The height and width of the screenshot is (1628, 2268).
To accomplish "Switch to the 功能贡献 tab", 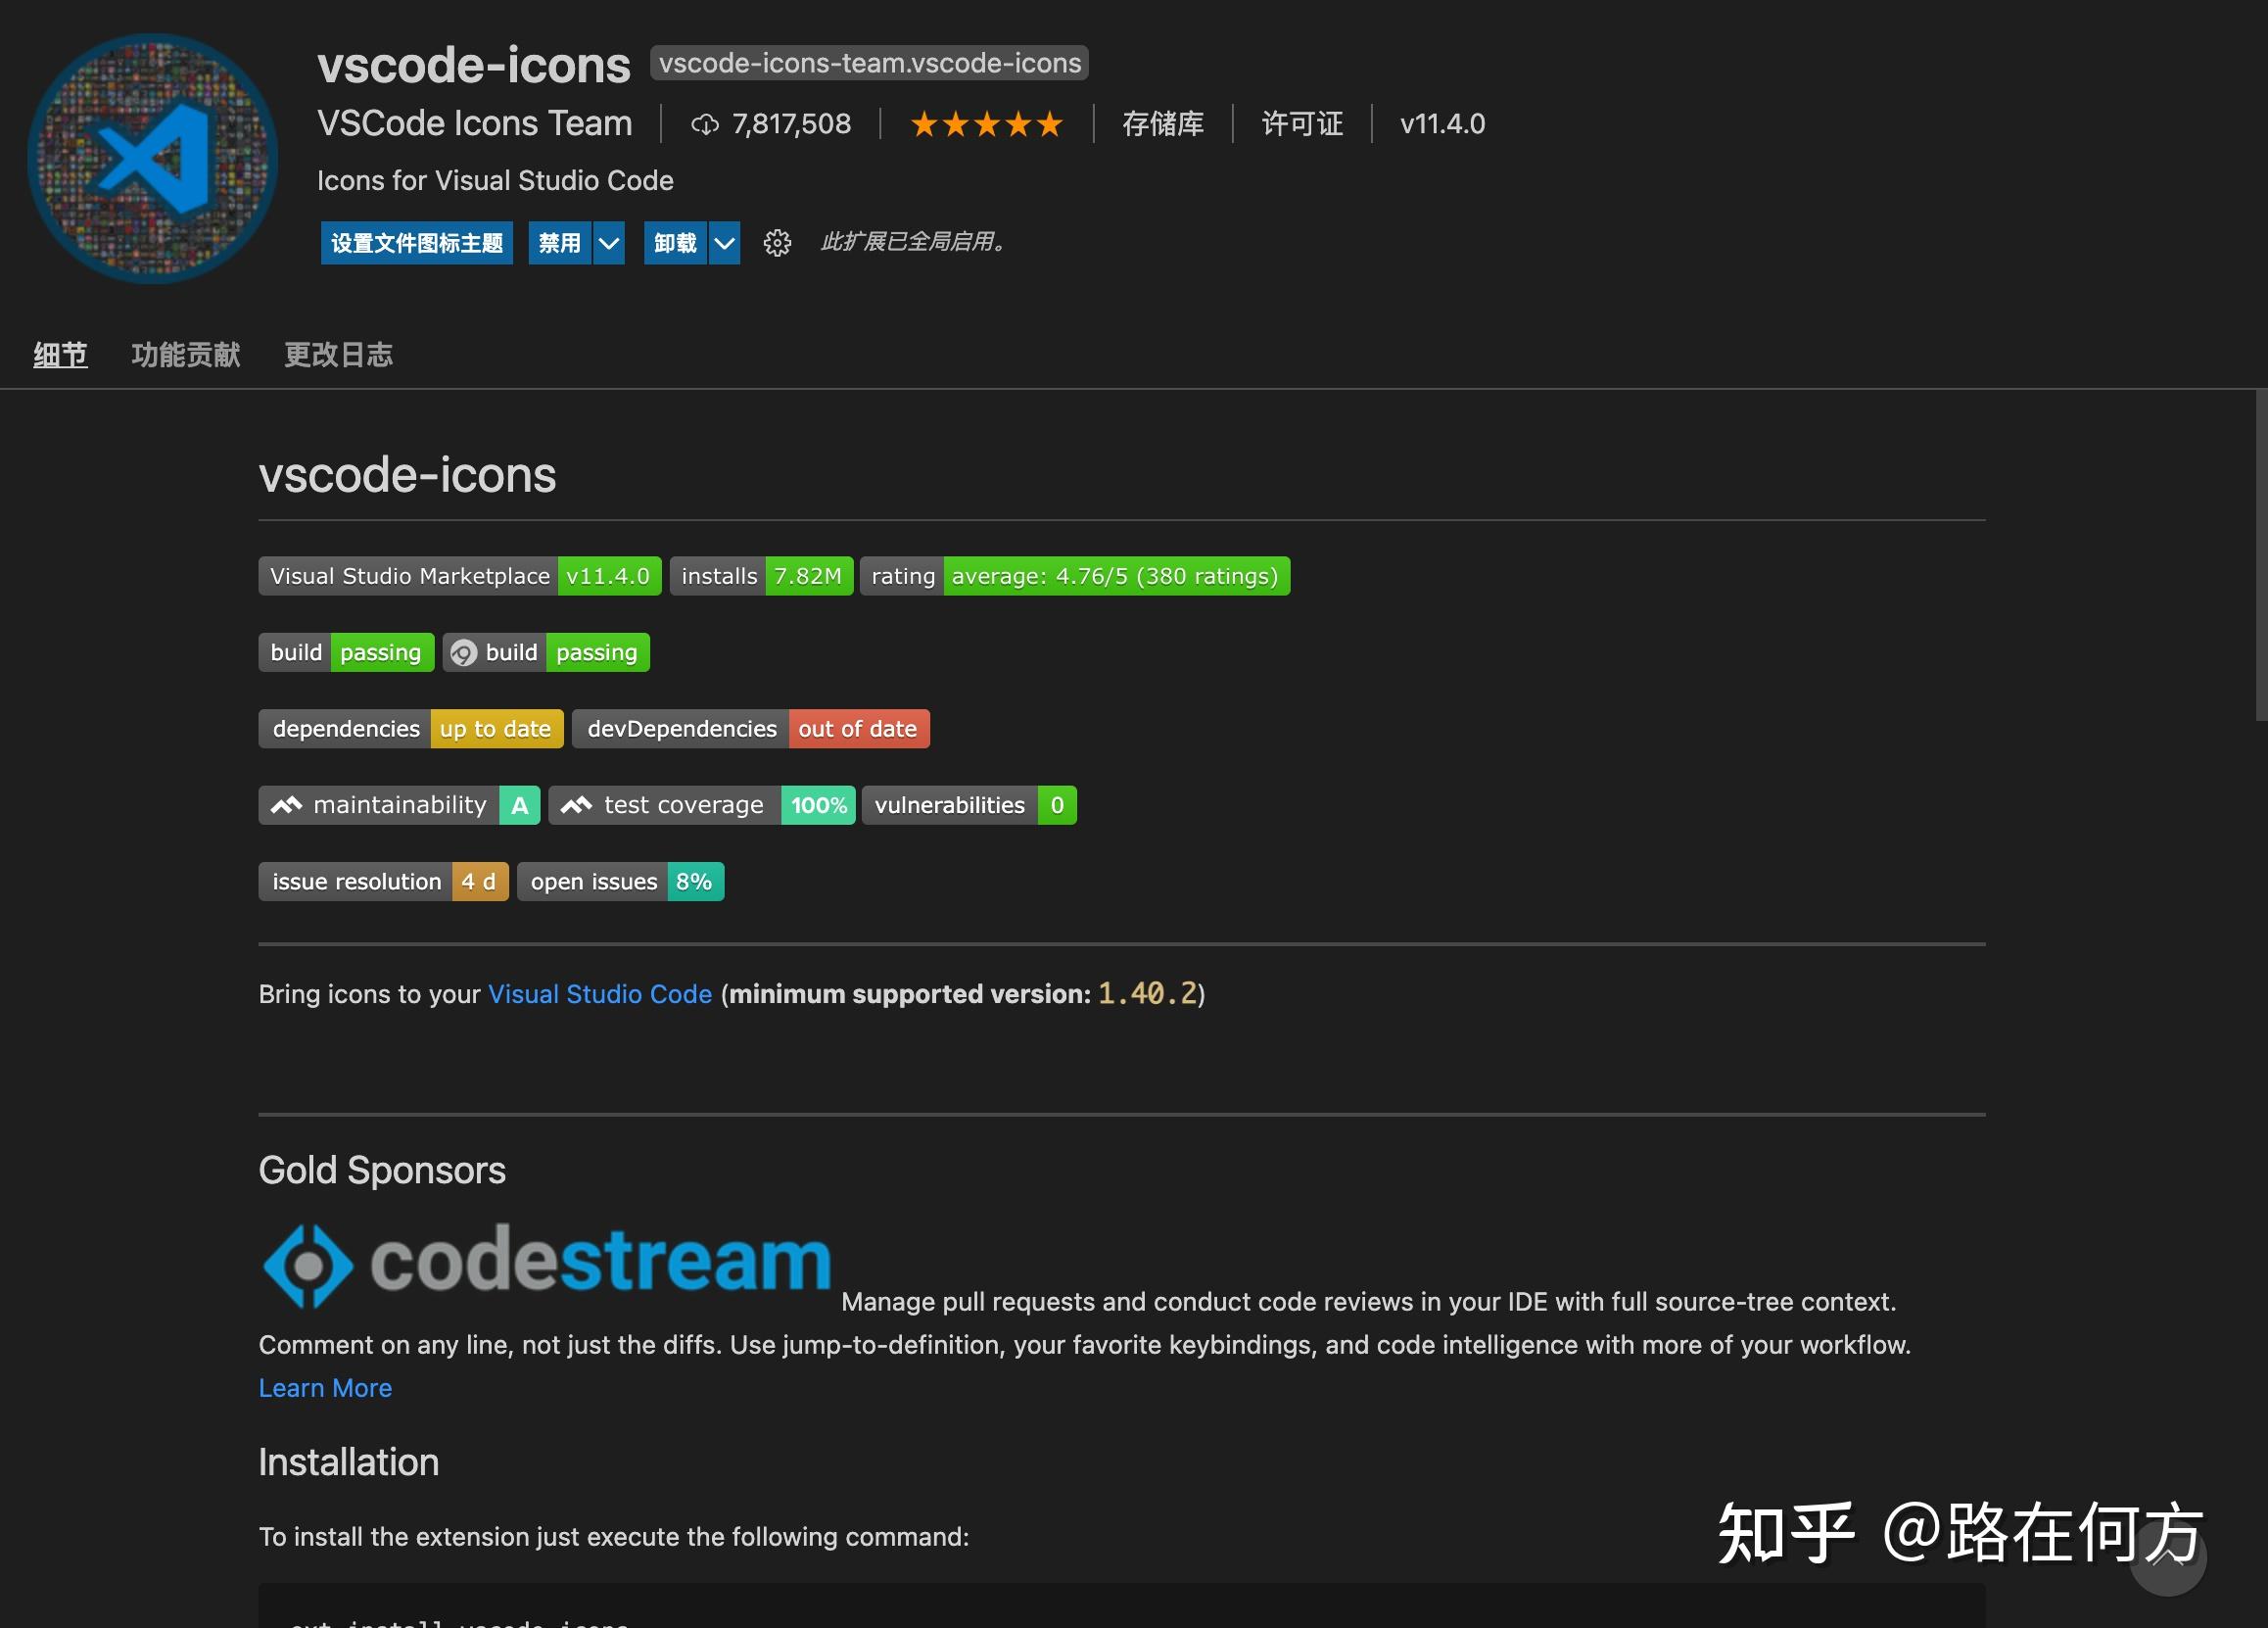I will coord(186,354).
